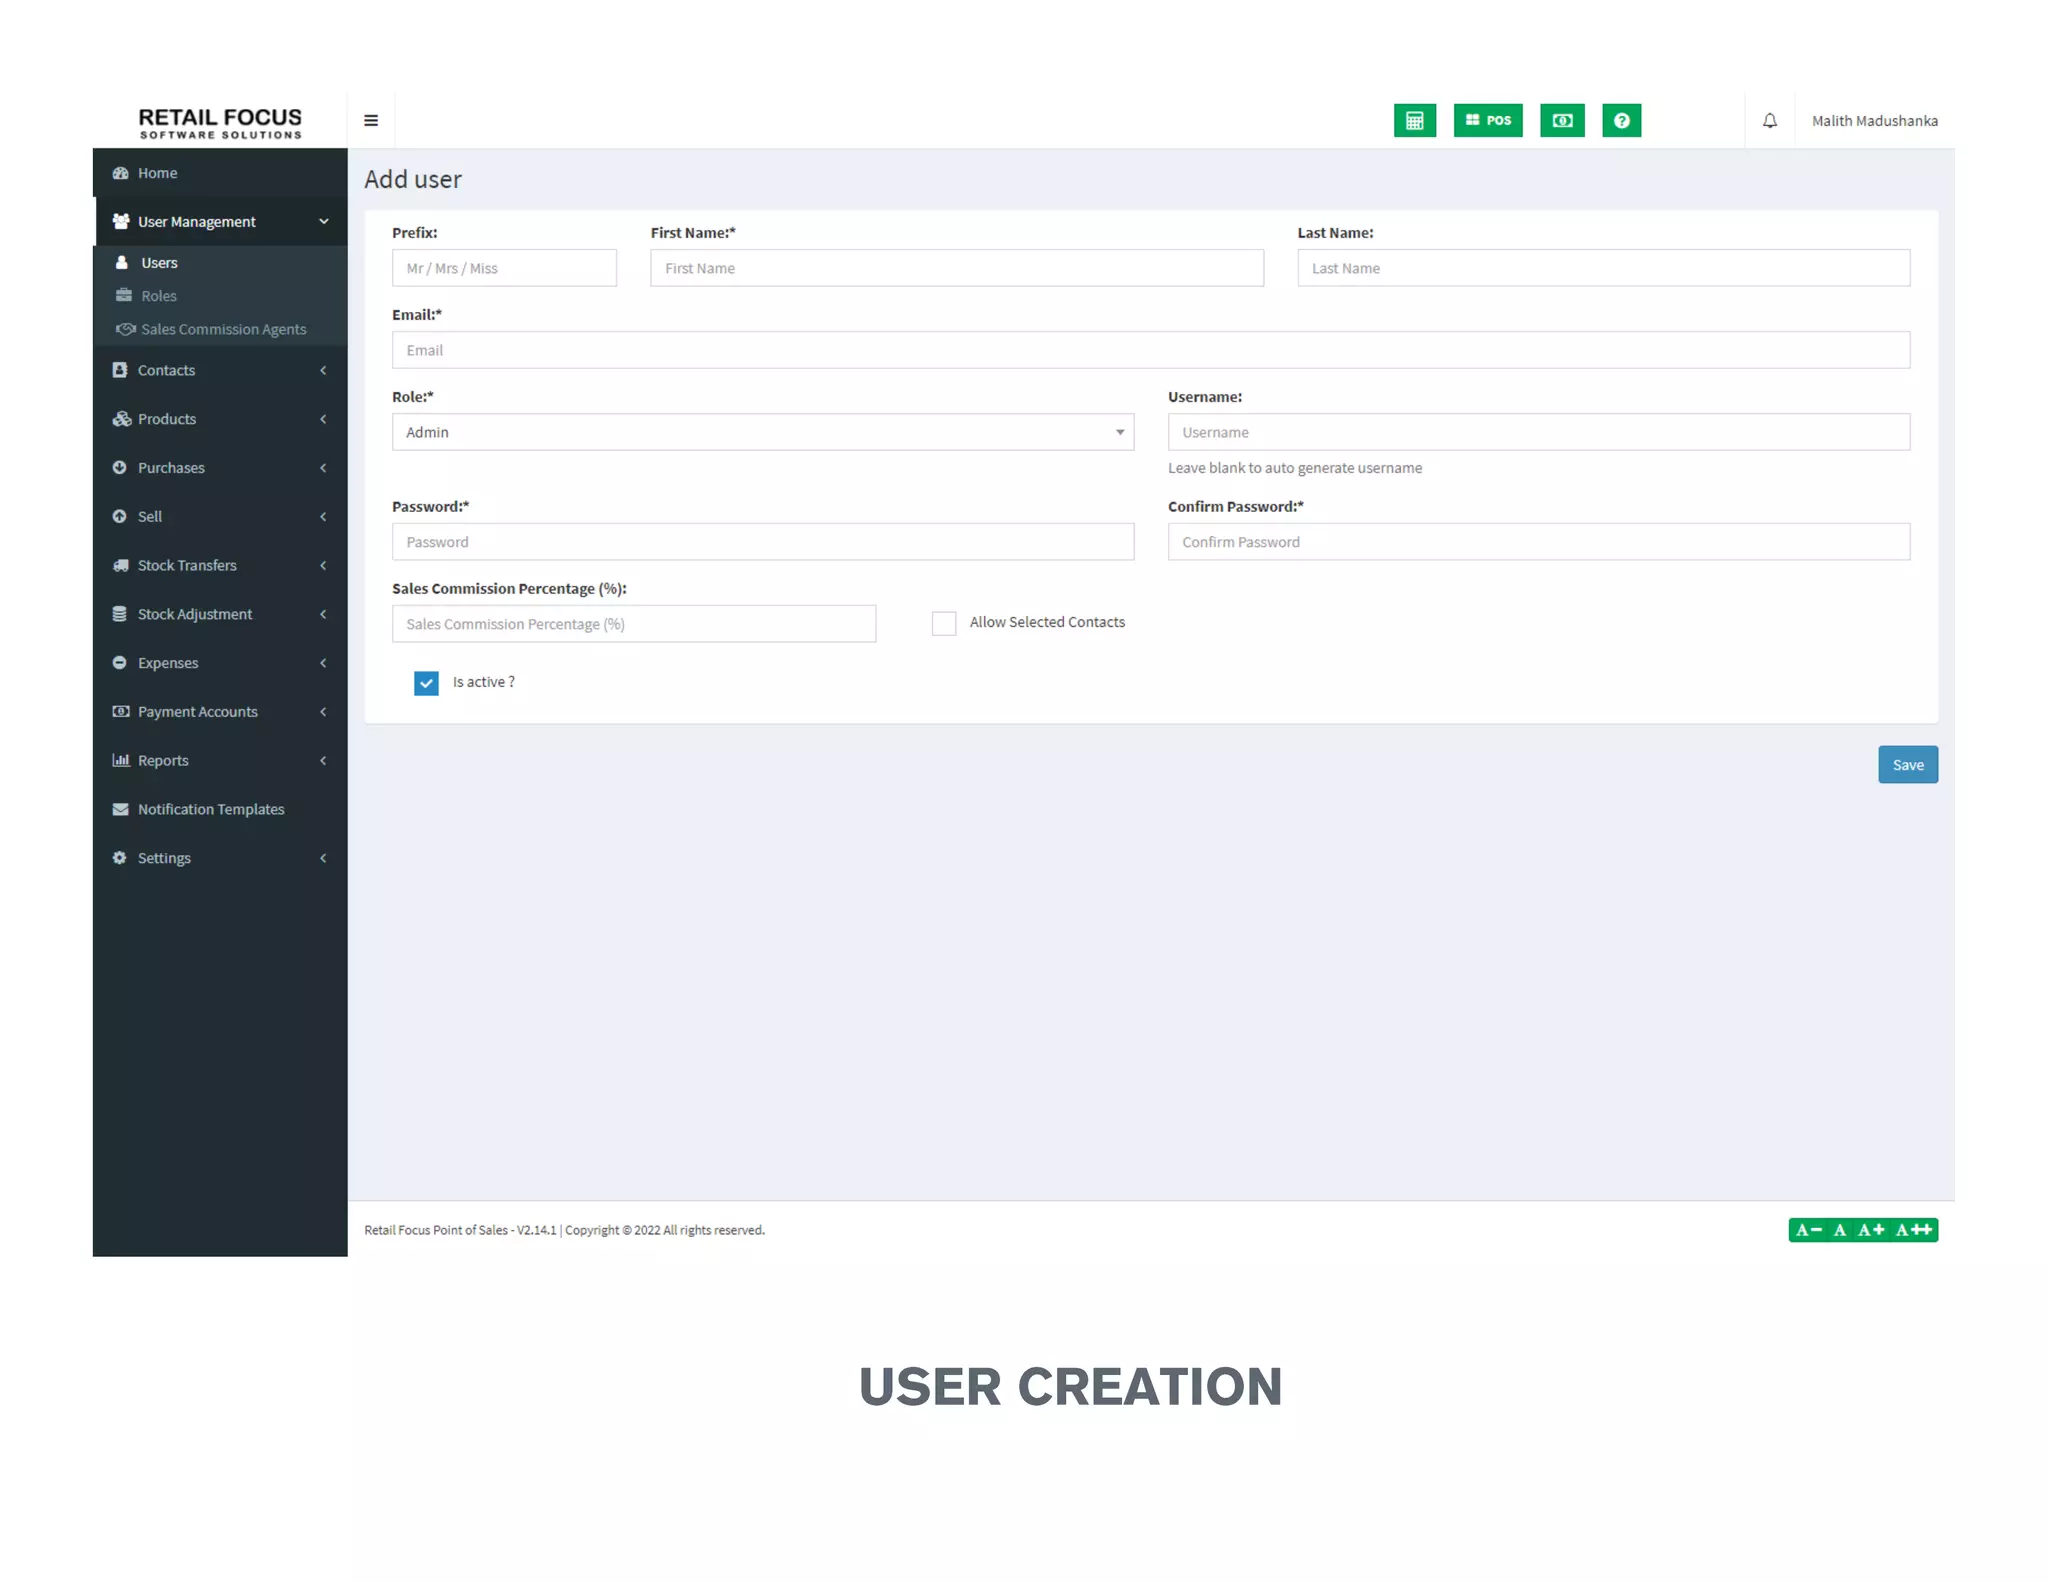Viewport: 2048px width, 1582px height.
Task: Open Malith Madushanka user menu
Action: (1874, 121)
